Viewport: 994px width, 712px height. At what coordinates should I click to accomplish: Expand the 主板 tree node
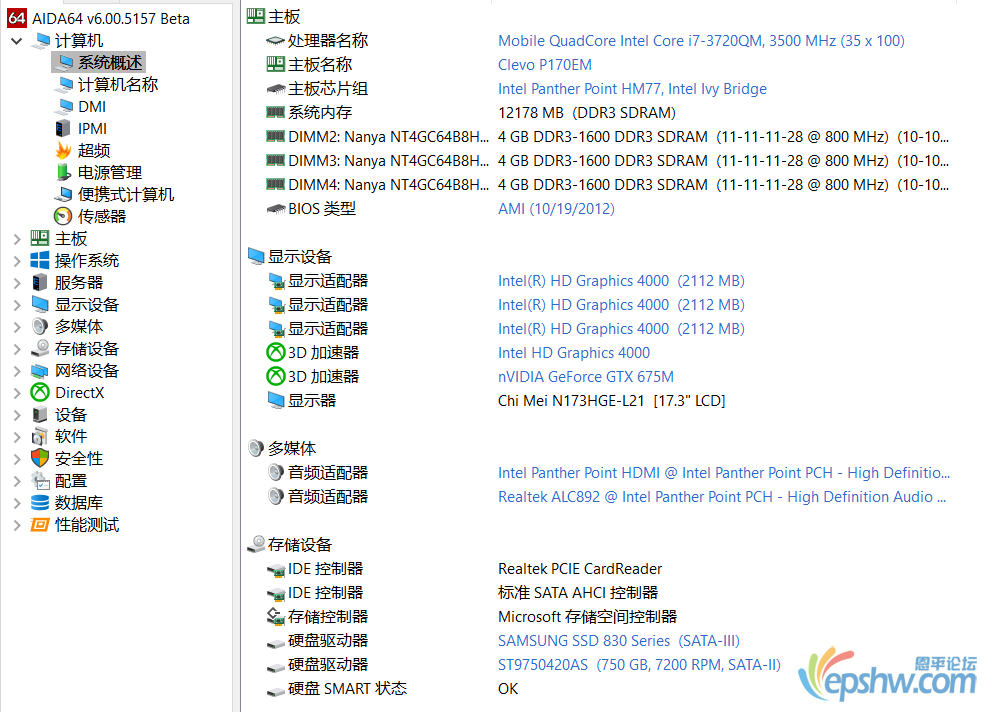pyautogui.click(x=17, y=239)
